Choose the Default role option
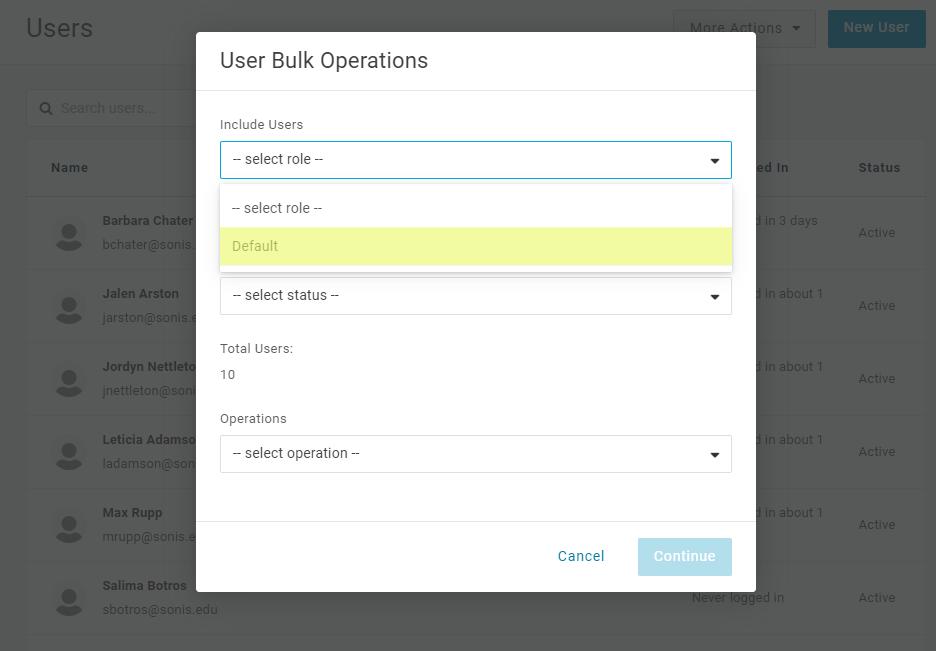The image size is (936, 651). pos(475,246)
